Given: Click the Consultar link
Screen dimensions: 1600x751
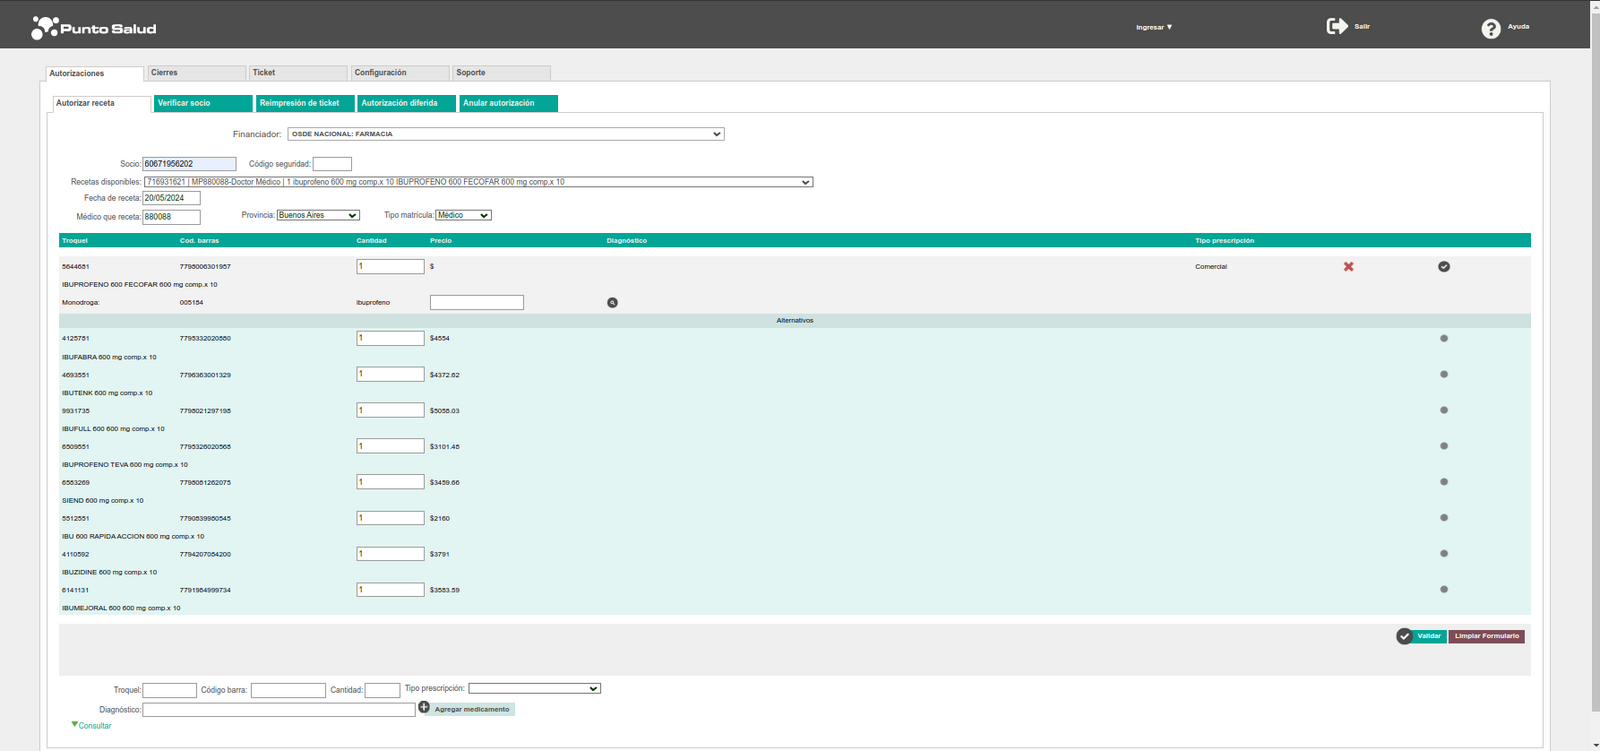Looking at the screenshot, I should (95, 726).
